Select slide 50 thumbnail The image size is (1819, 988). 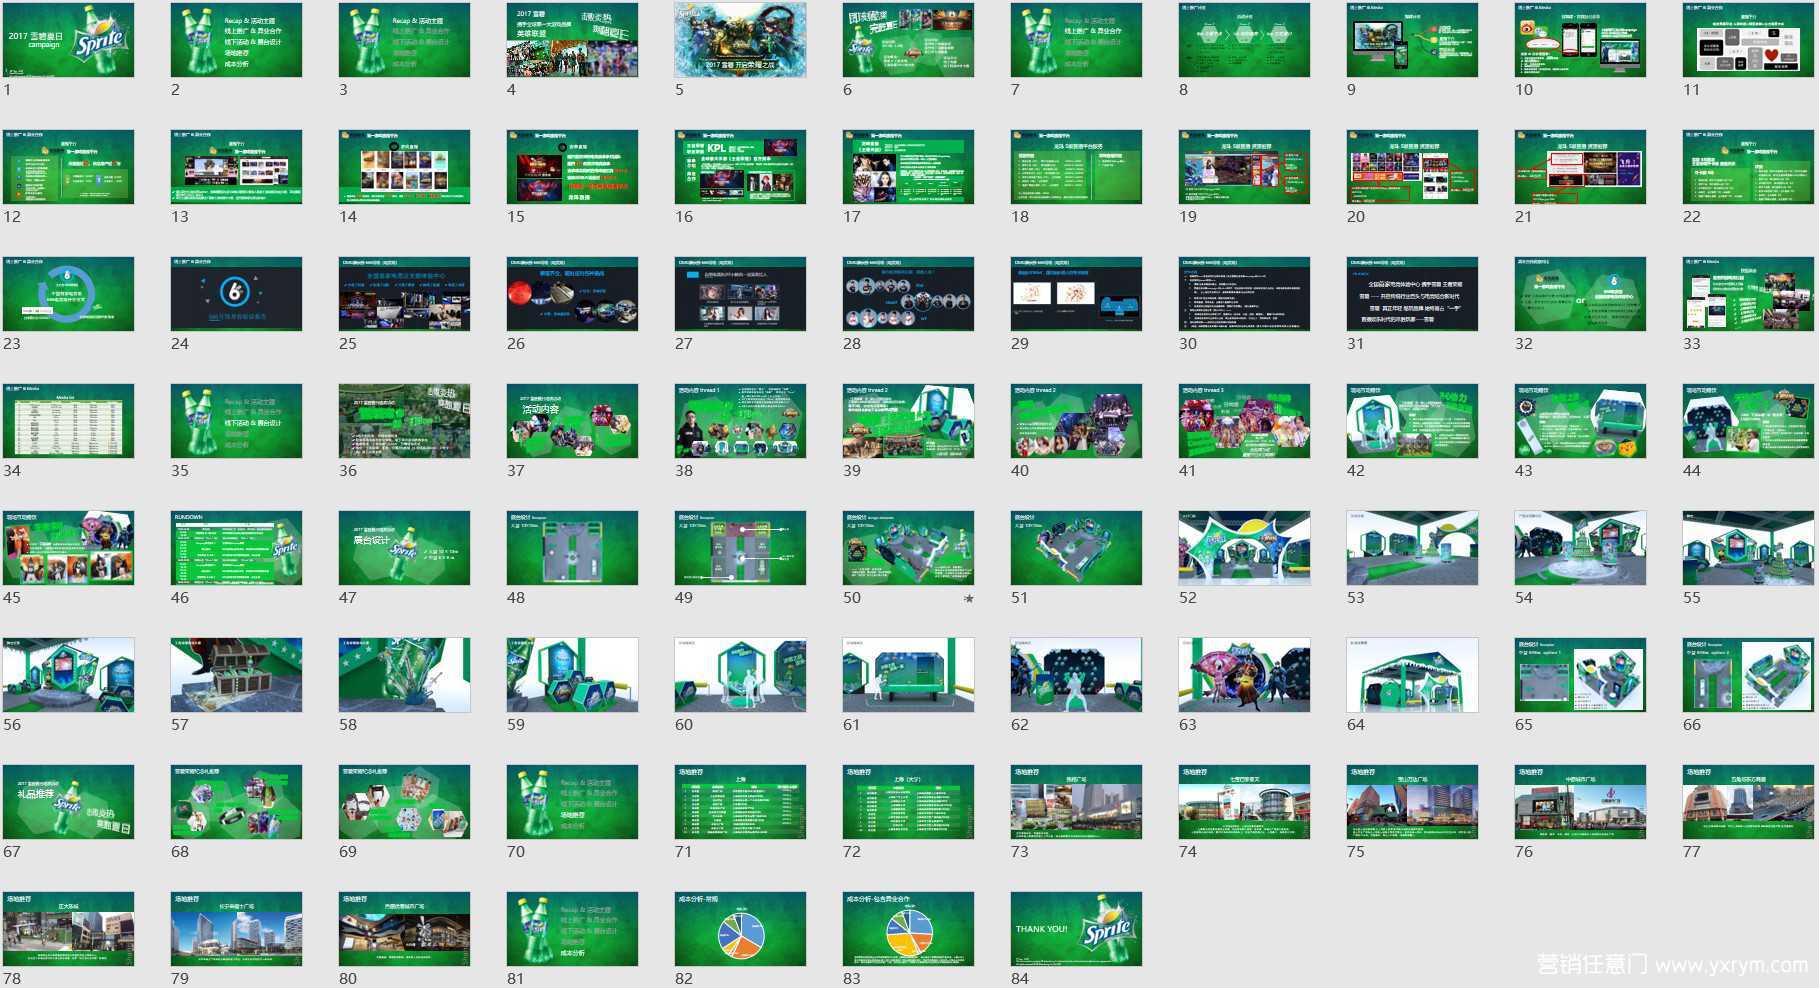908,548
